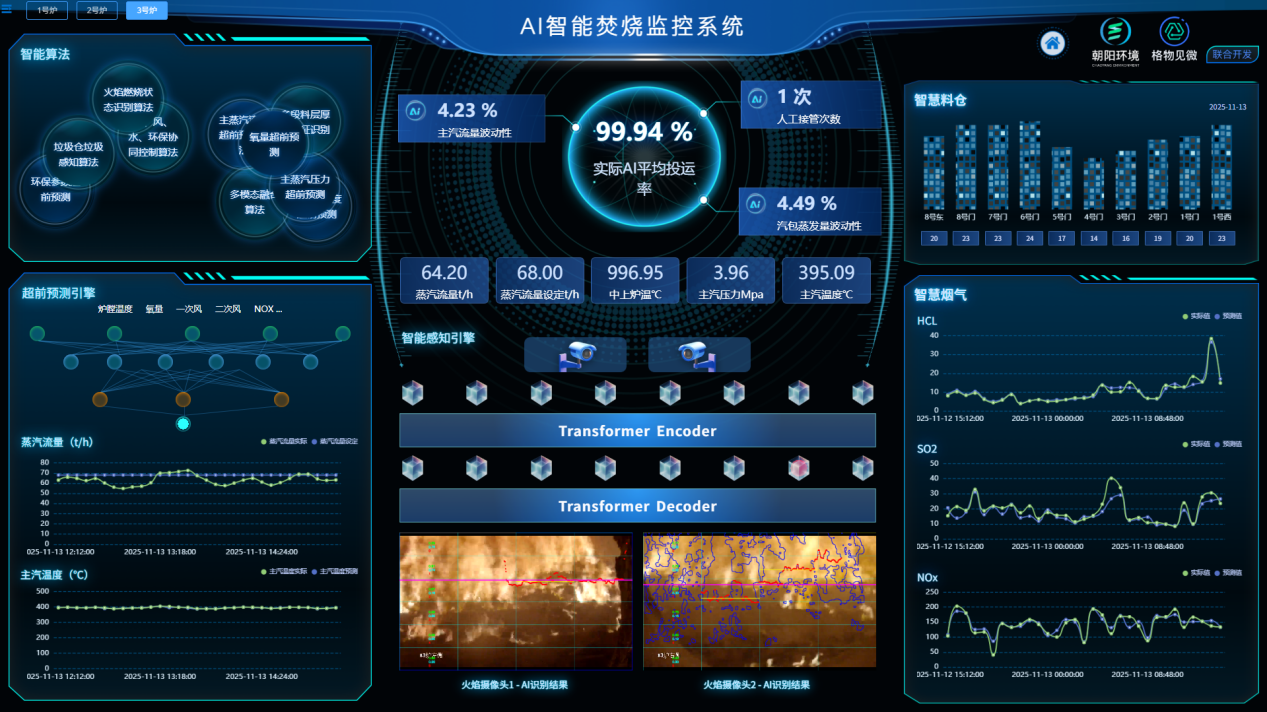Open the hamburger menu icon at top-left

(x=7, y=11)
